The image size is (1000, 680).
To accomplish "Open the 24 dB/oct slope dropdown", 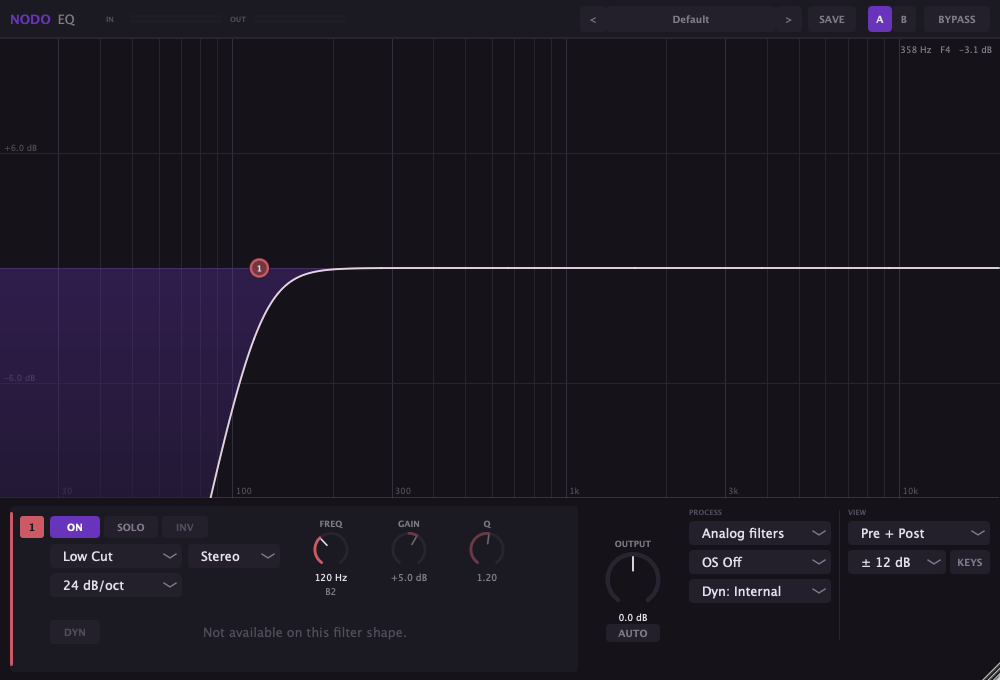I will pyautogui.click(x=116, y=585).
